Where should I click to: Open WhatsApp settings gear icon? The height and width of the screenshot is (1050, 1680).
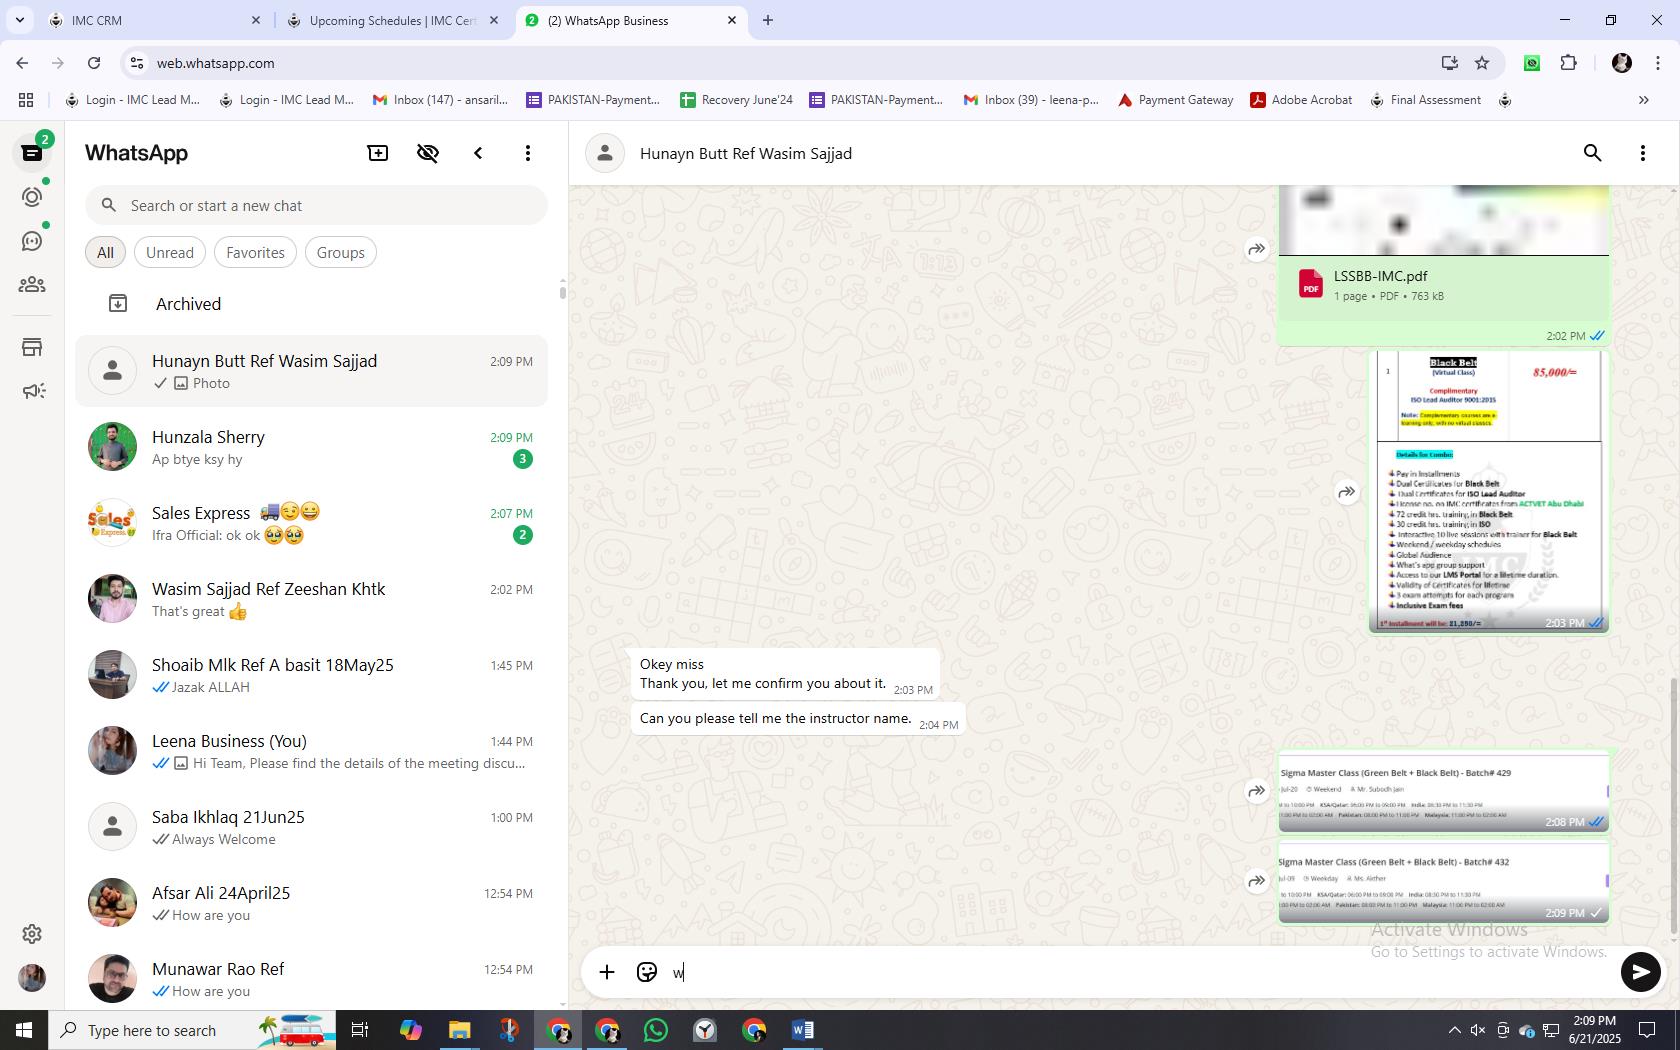tap(32, 934)
